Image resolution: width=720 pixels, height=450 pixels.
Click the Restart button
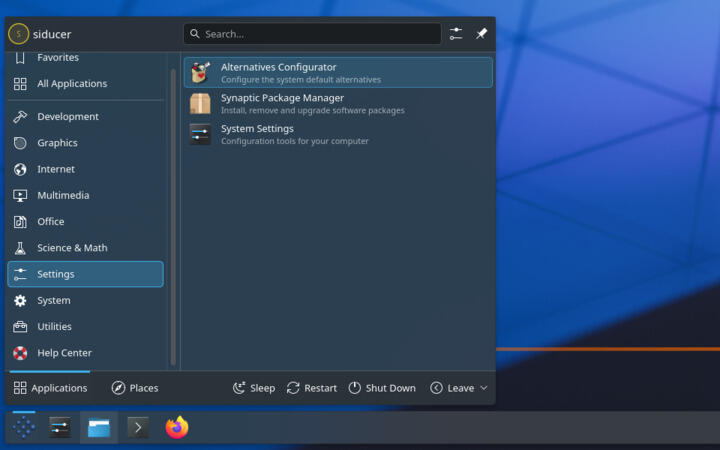point(311,388)
